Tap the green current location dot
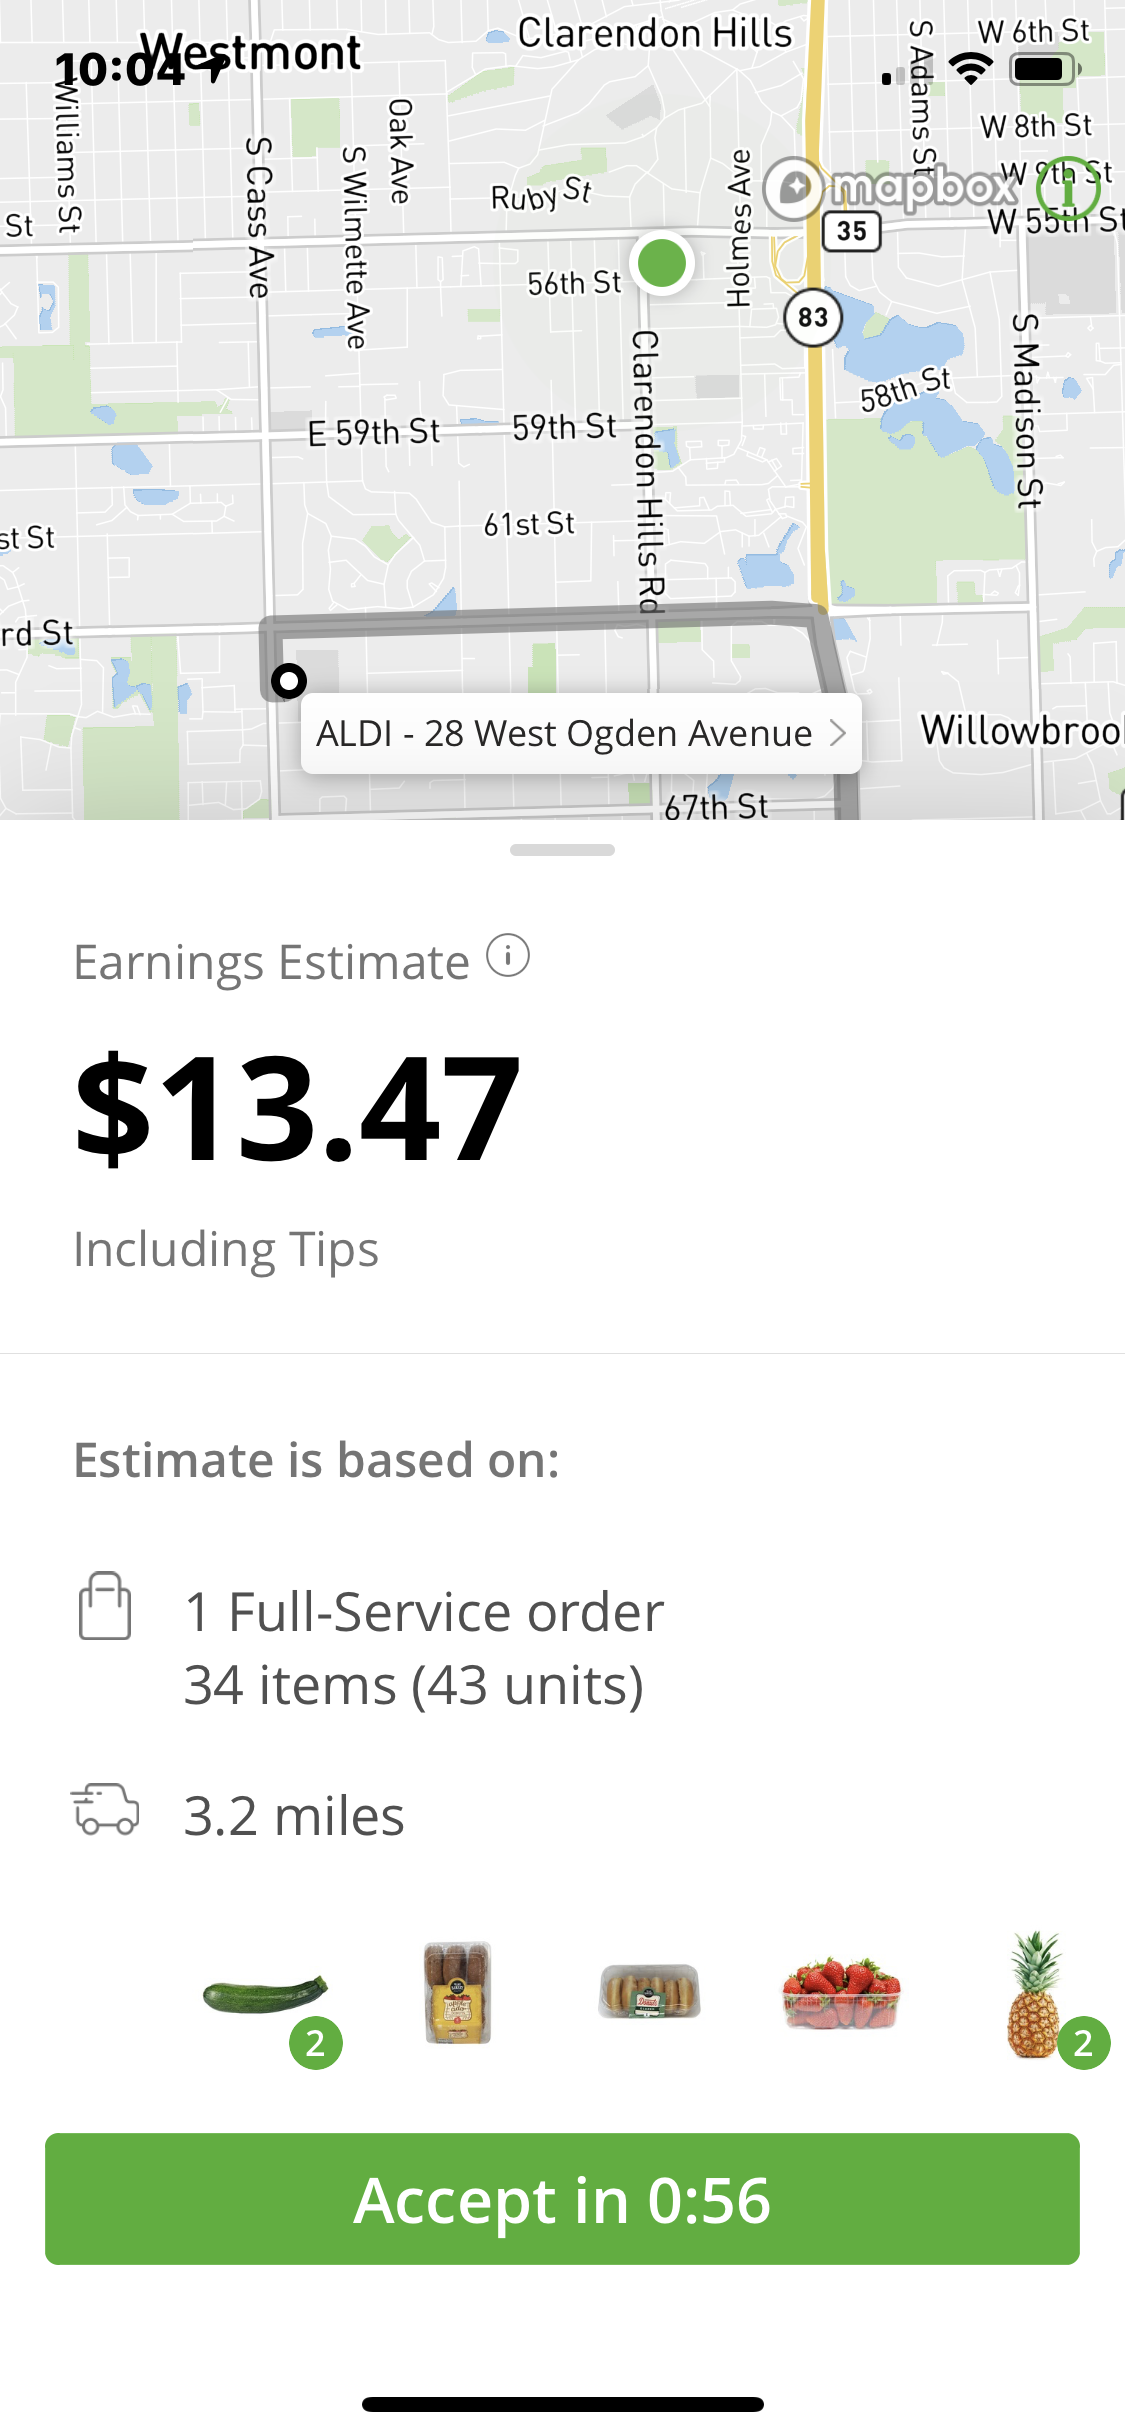This screenshot has height=2436, width=1125. [662, 263]
